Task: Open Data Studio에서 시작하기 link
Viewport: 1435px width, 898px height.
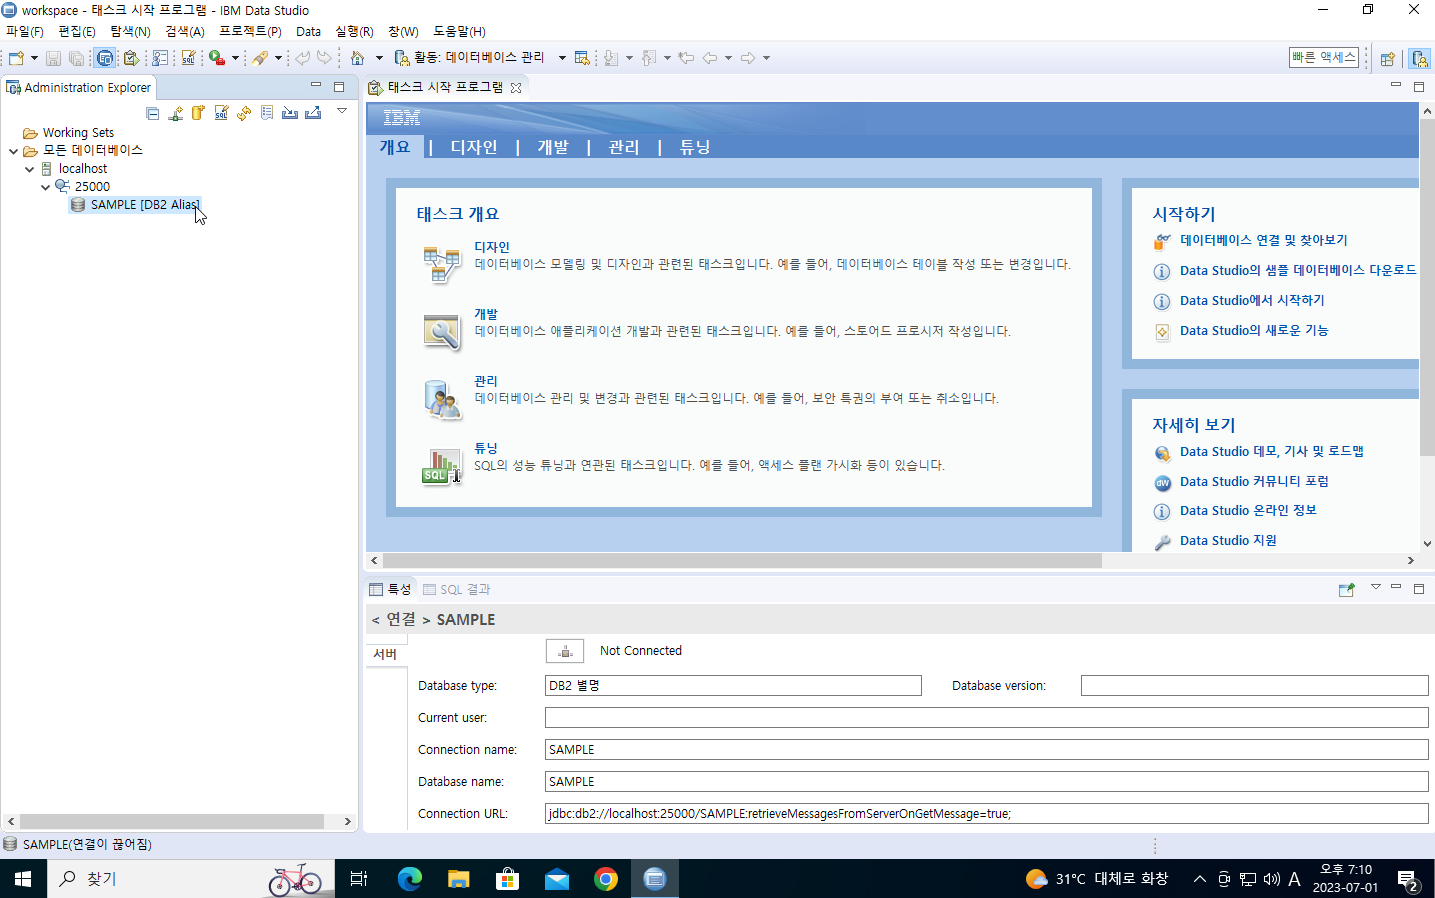Action: point(1252,300)
